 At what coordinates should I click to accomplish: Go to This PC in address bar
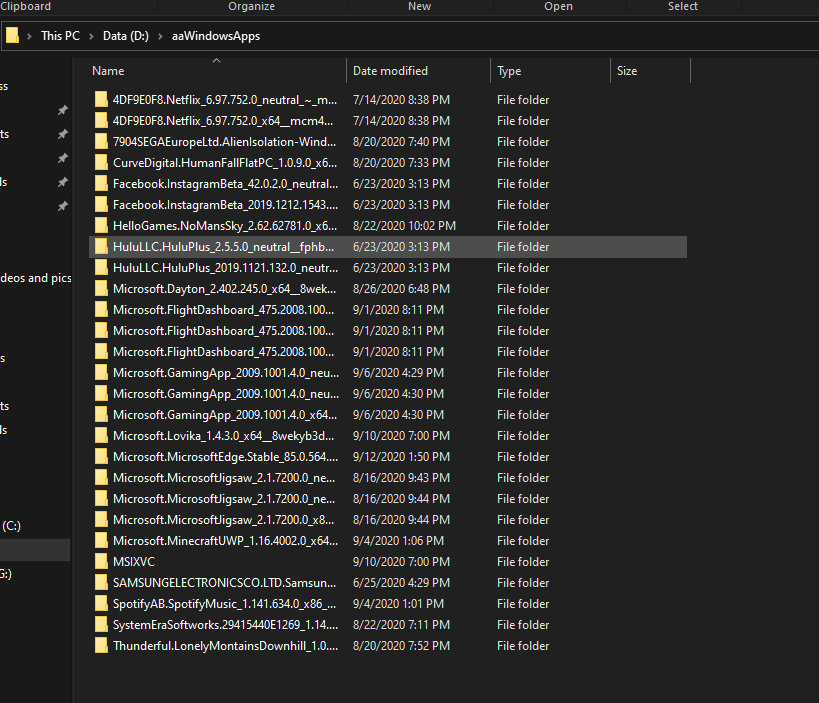(61, 36)
